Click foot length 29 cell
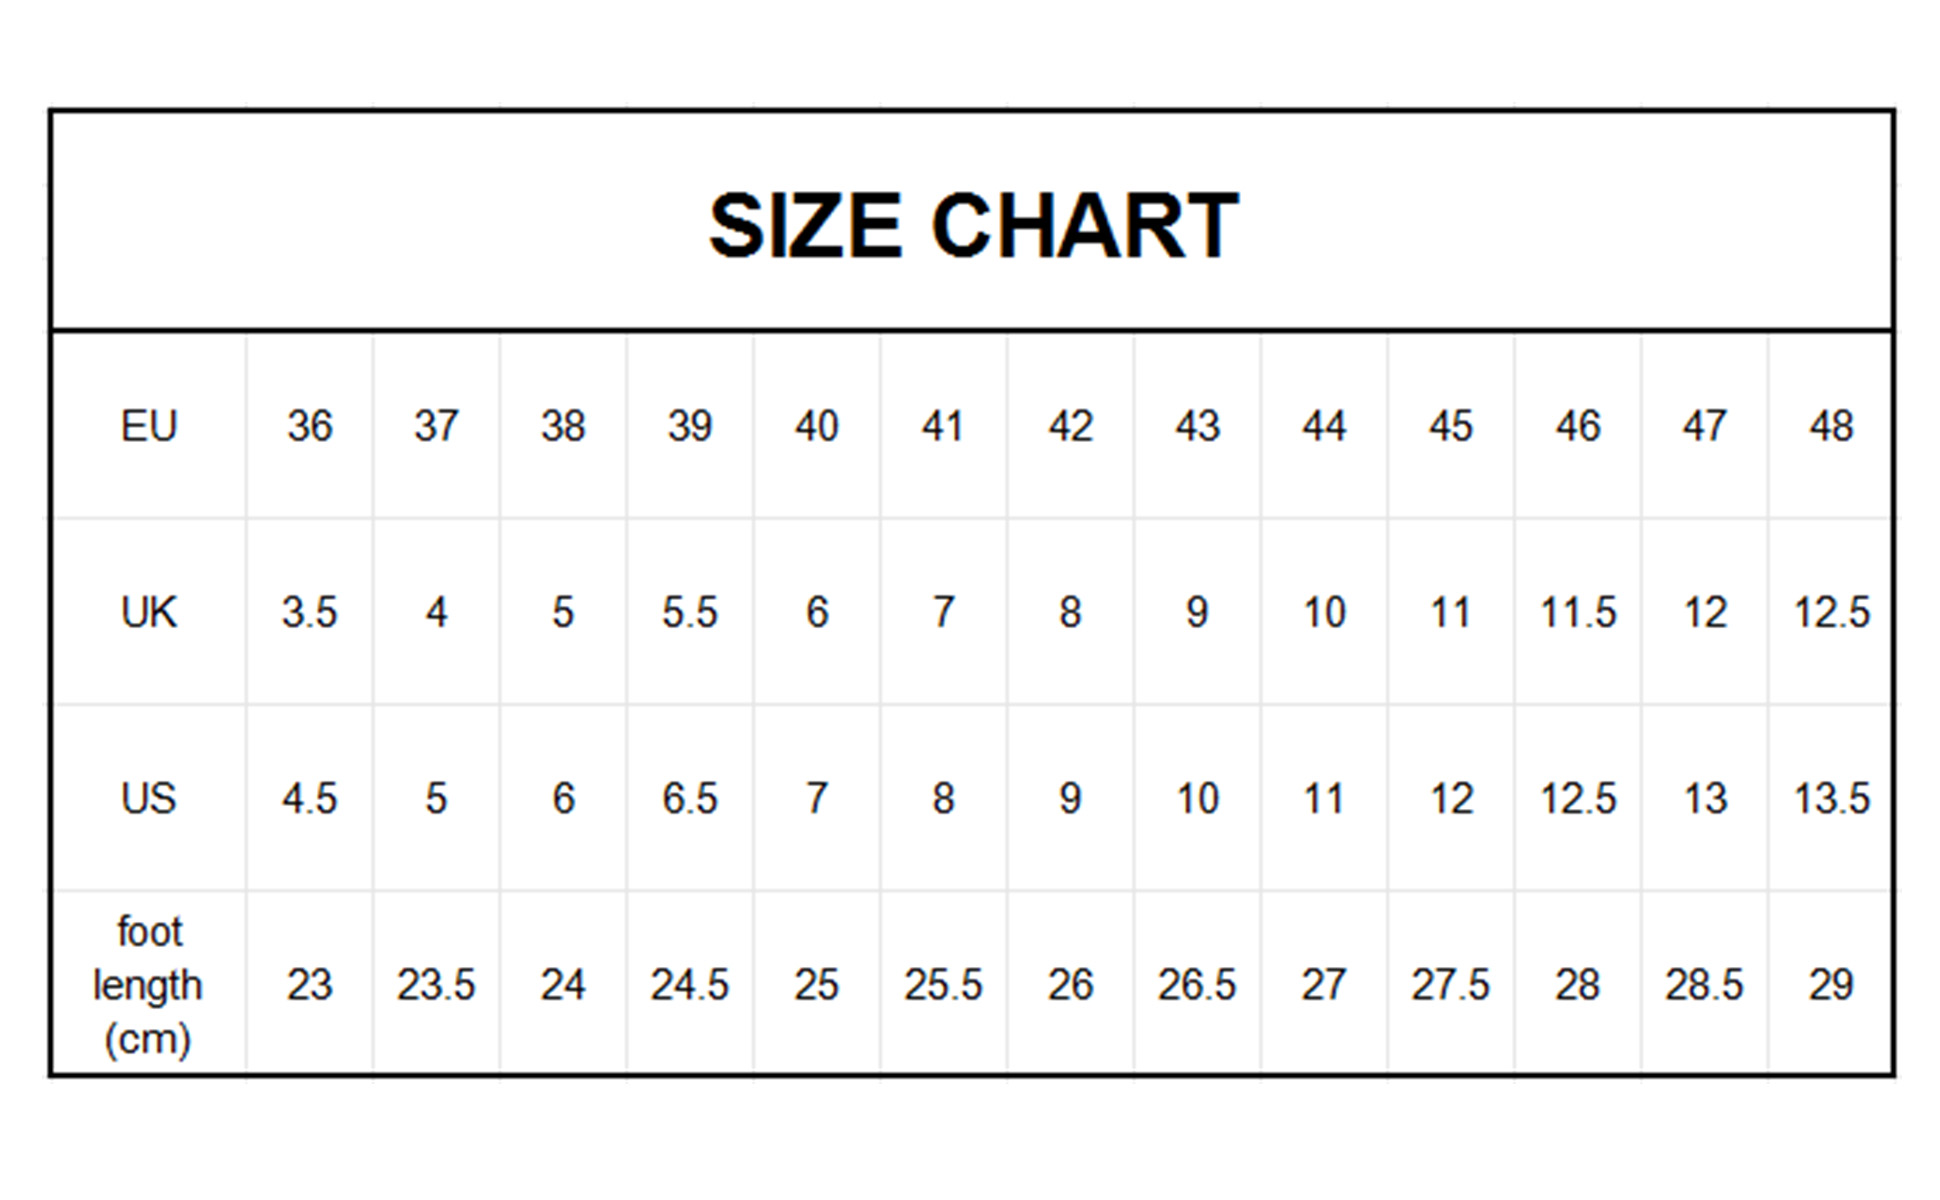 point(1830,985)
